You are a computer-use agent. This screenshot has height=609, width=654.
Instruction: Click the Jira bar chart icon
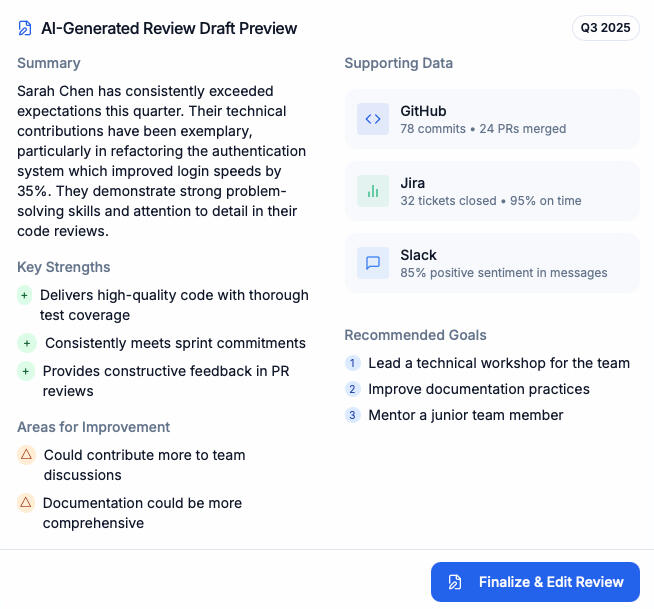pos(373,191)
